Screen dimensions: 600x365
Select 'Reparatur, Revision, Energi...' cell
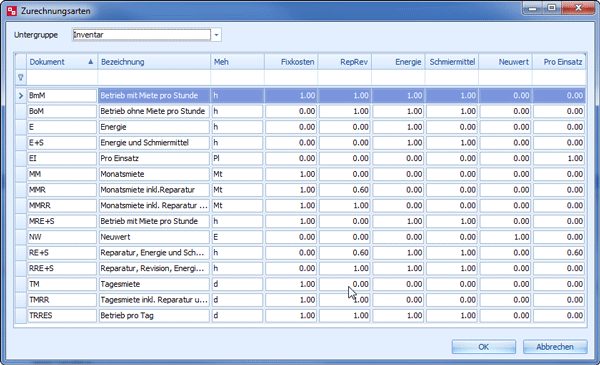click(154, 268)
